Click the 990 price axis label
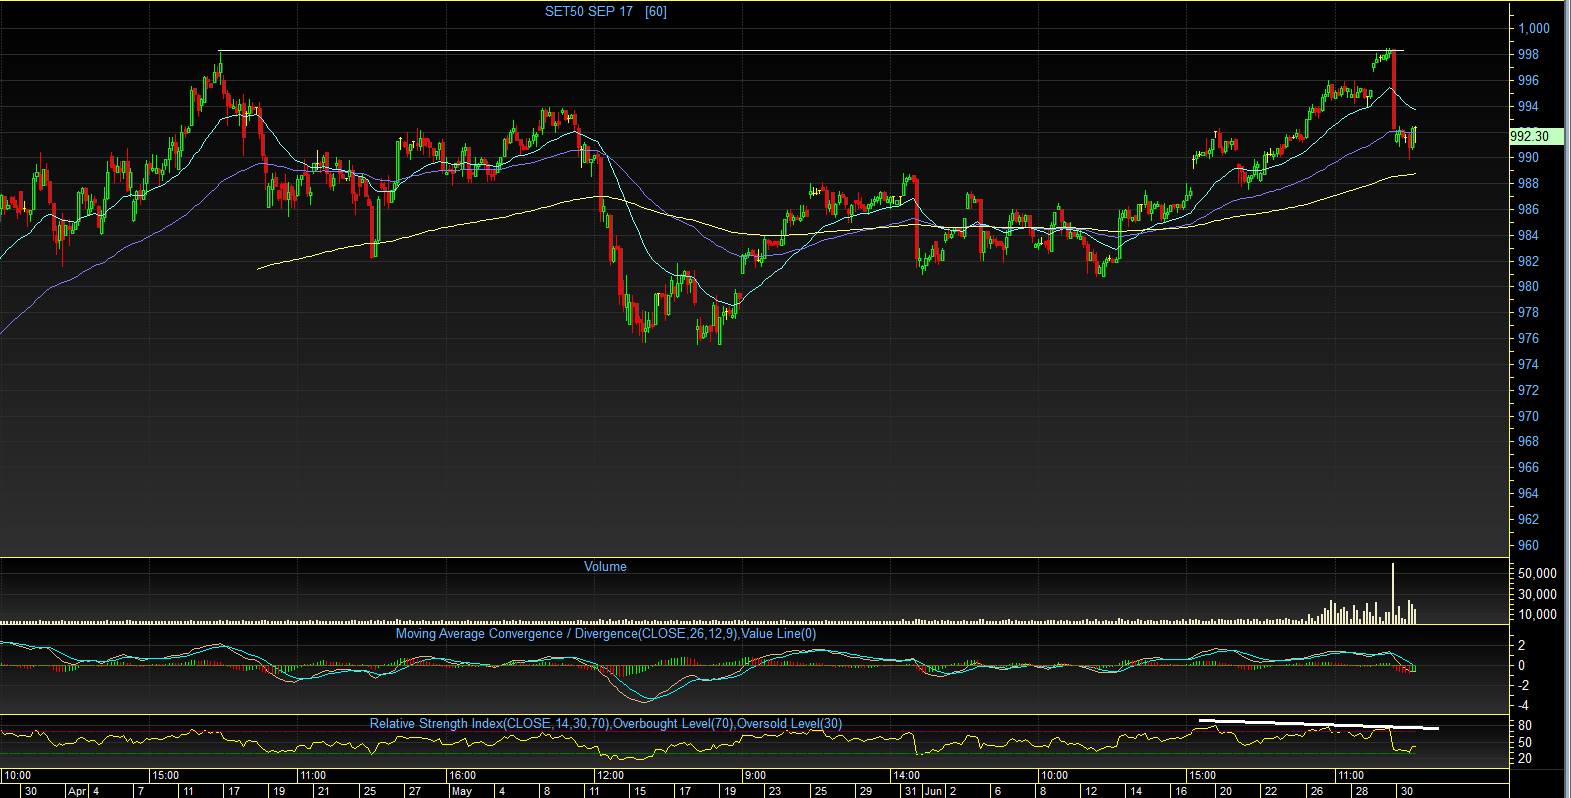This screenshot has width=1571, height=798. point(1528,157)
